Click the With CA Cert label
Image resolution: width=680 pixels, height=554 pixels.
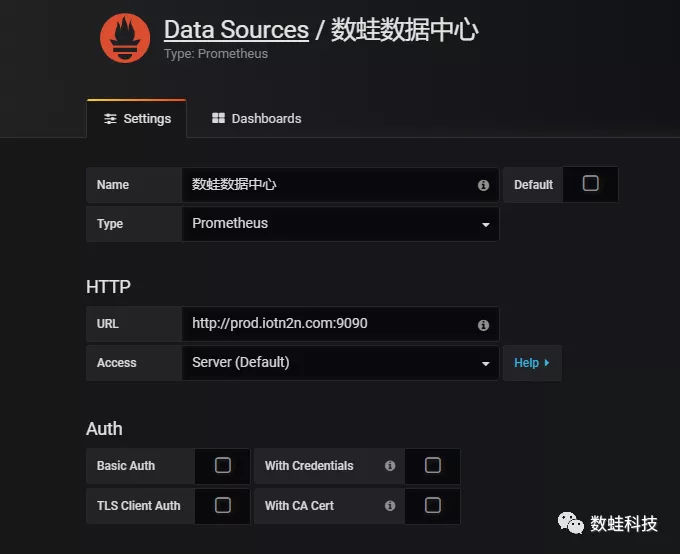[x=299, y=506]
